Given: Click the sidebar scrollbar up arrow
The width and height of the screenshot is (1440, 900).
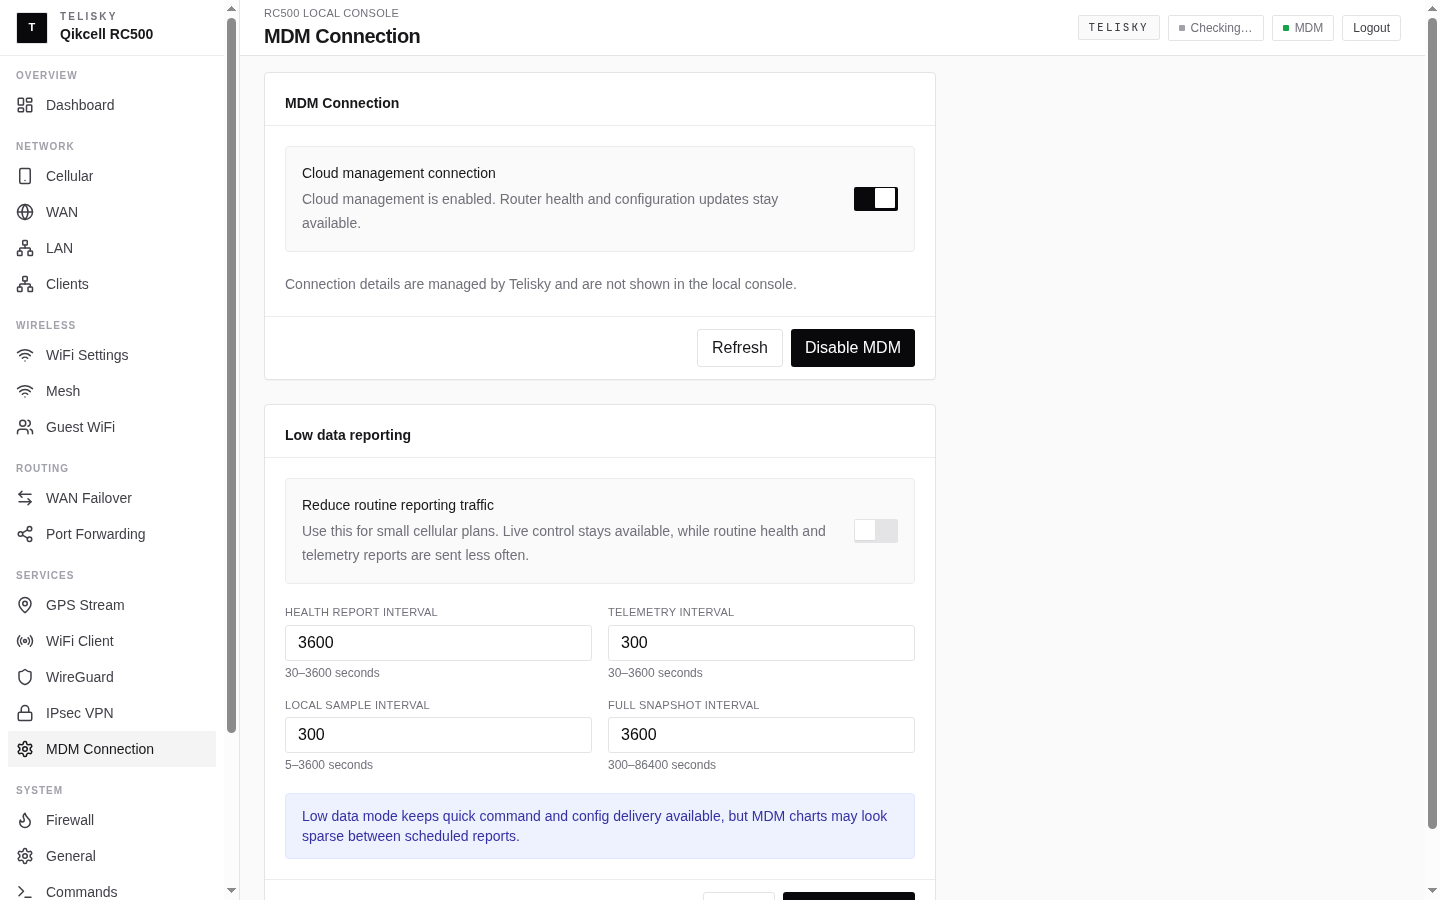Looking at the screenshot, I should pos(231,8).
